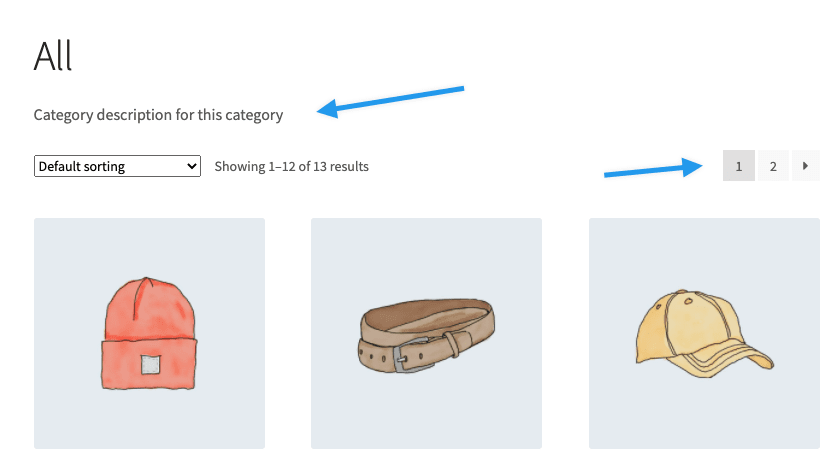The height and width of the screenshot is (471, 840).
Task: Click the "Showing 1–12 of 13 results" text
Action: click(x=291, y=167)
